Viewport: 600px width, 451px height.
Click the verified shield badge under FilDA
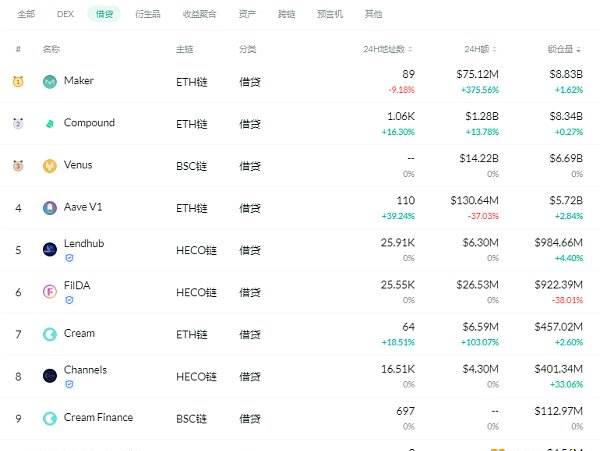pyautogui.click(x=69, y=300)
